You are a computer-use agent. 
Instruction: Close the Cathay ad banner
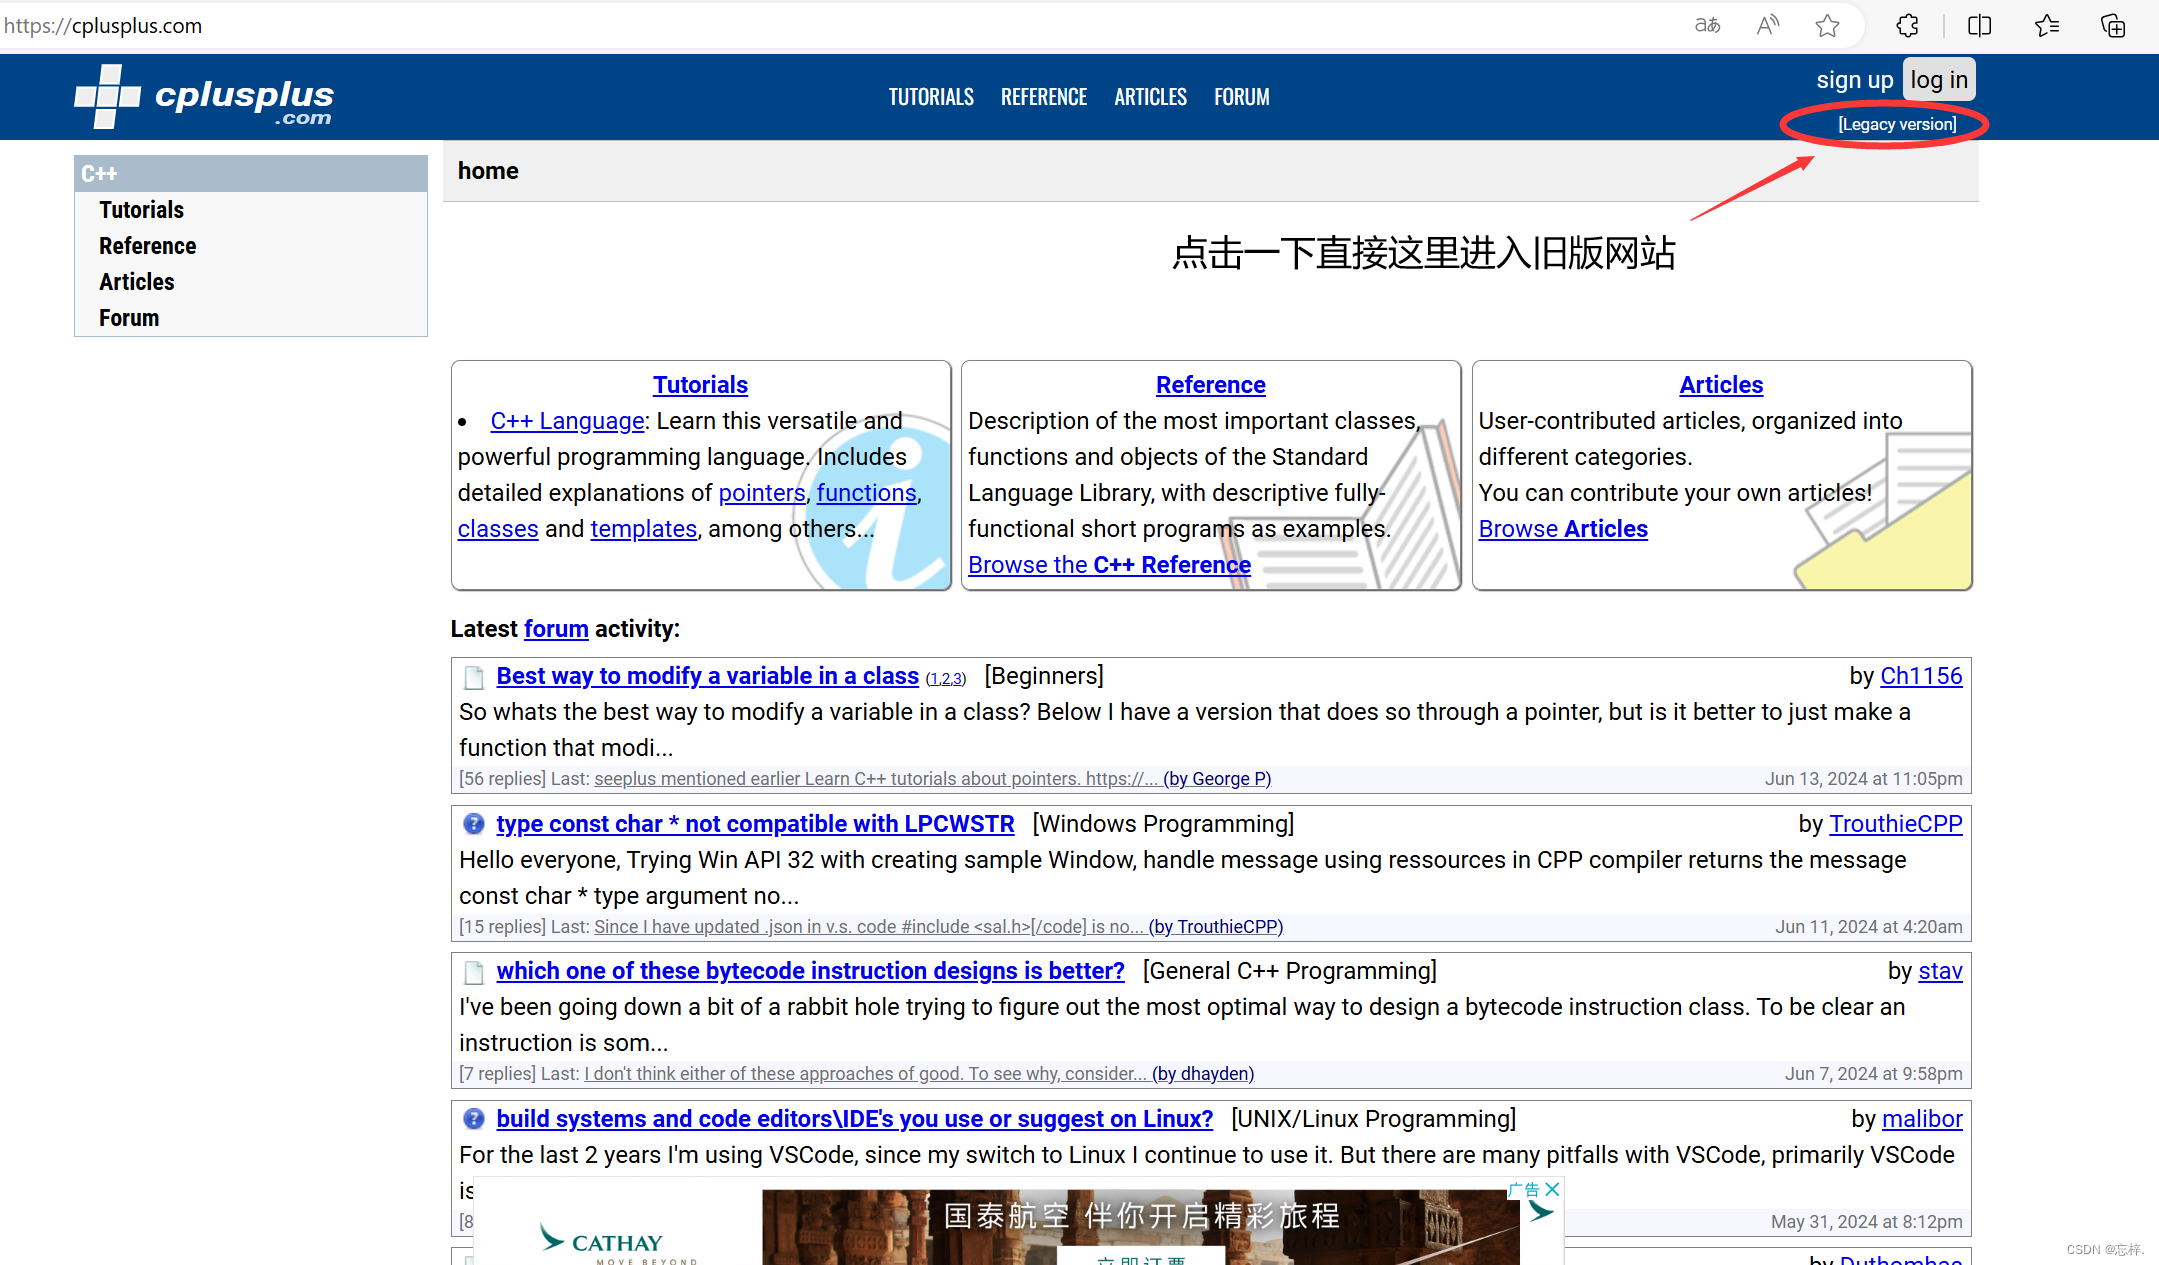pyautogui.click(x=1552, y=1189)
